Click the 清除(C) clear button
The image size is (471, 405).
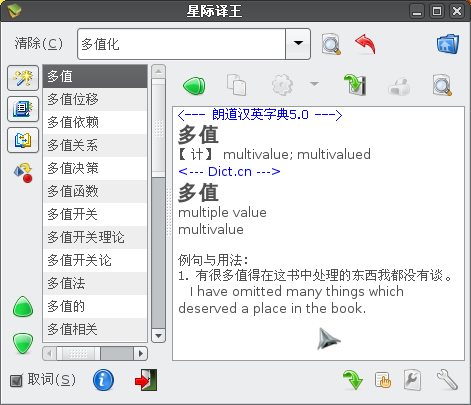[38, 44]
